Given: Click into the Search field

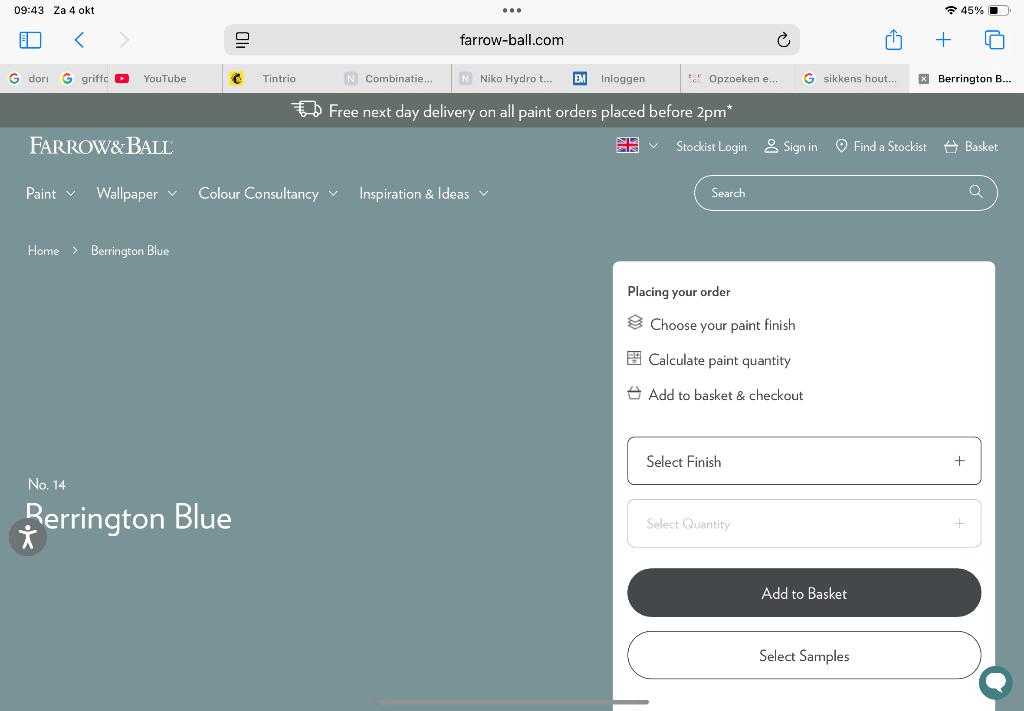Looking at the screenshot, I should tap(830, 193).
